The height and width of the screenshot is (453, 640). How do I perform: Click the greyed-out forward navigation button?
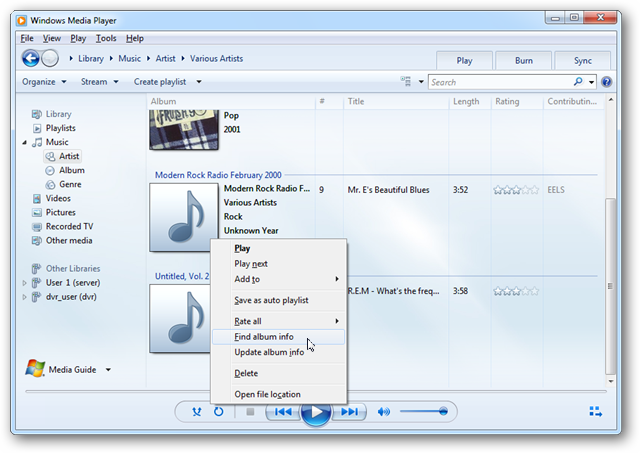[x=50, y=58]
